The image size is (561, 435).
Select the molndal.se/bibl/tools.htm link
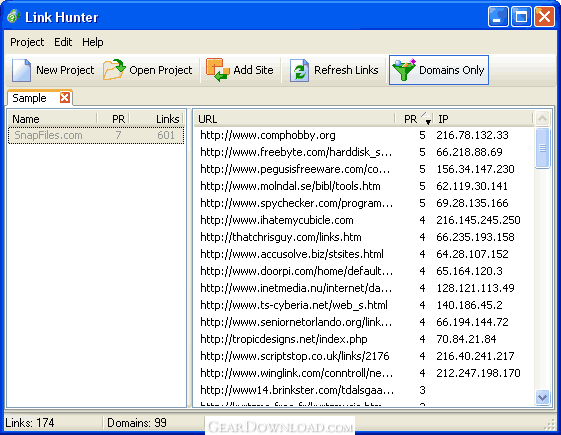[290, 186]
